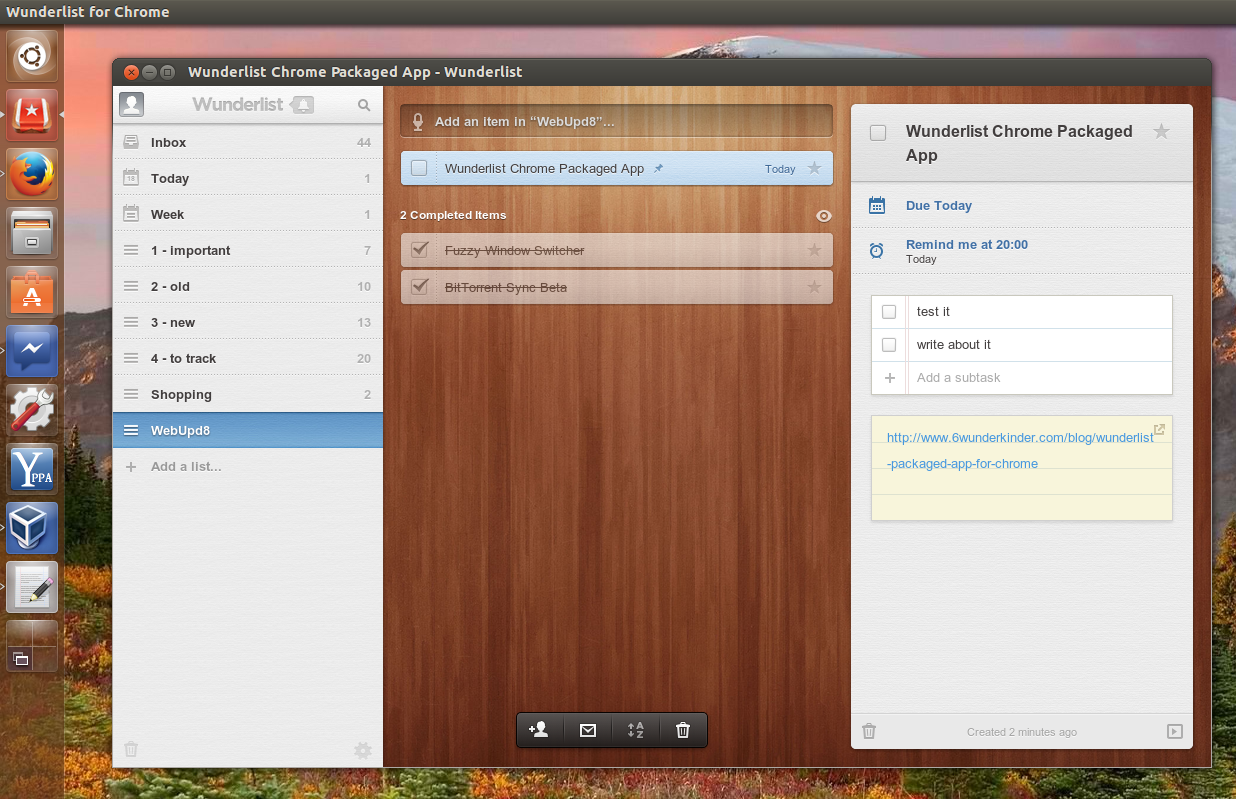Launch VirtualBox from the launcher

[x=32, y=527]
